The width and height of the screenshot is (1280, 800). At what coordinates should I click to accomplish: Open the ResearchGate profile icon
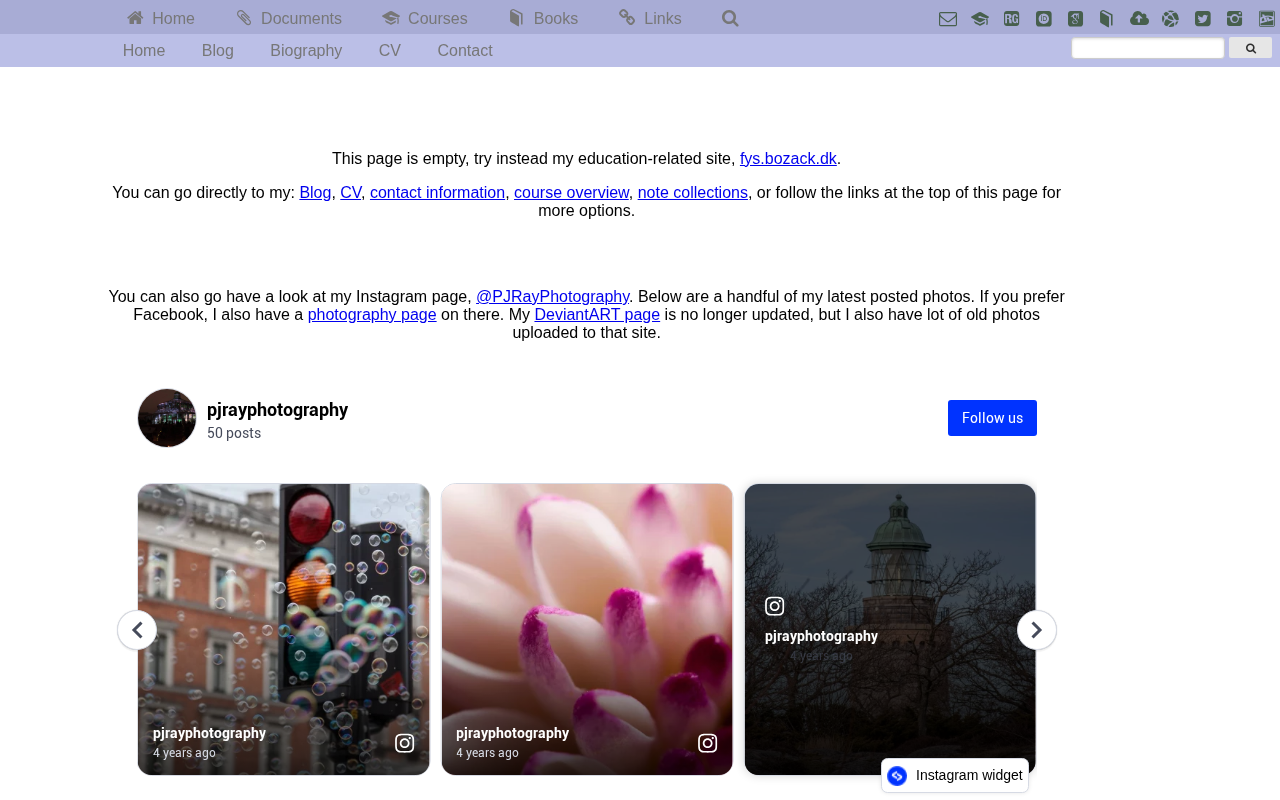1012,19
